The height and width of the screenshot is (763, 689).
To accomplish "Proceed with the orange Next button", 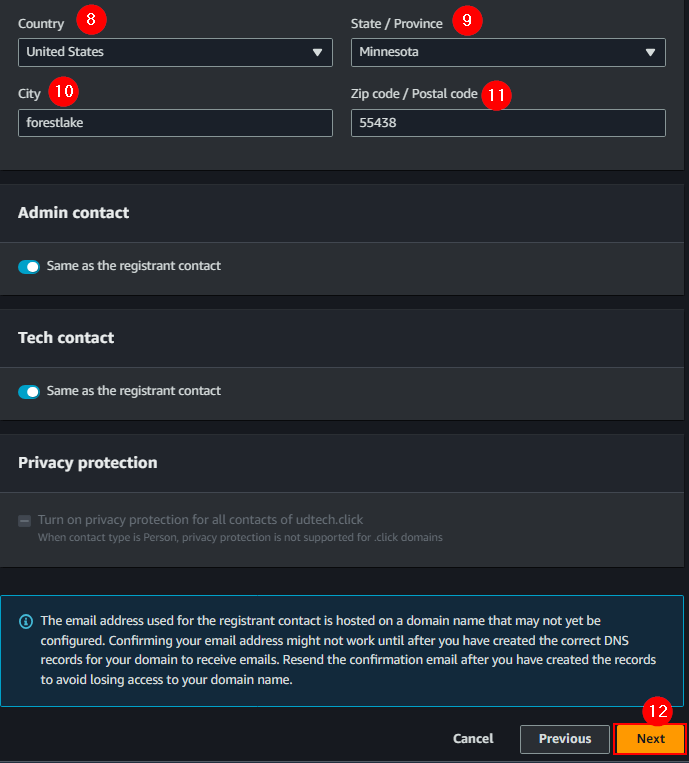I will click(650, 739).
